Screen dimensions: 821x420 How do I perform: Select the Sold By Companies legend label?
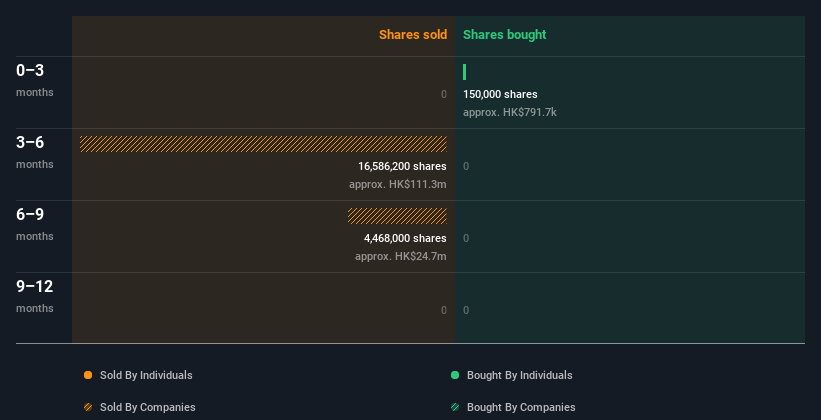coord(148,407)
